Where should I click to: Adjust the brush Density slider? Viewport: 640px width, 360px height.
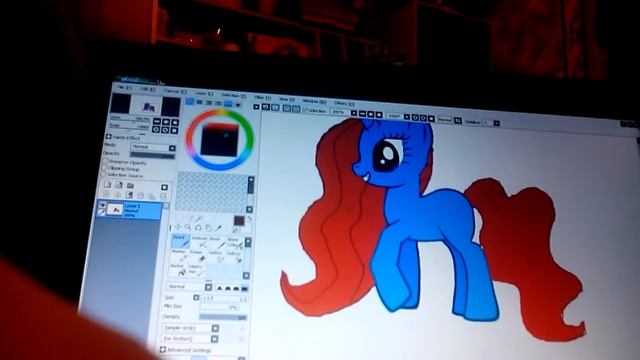[x=223, y=317]
